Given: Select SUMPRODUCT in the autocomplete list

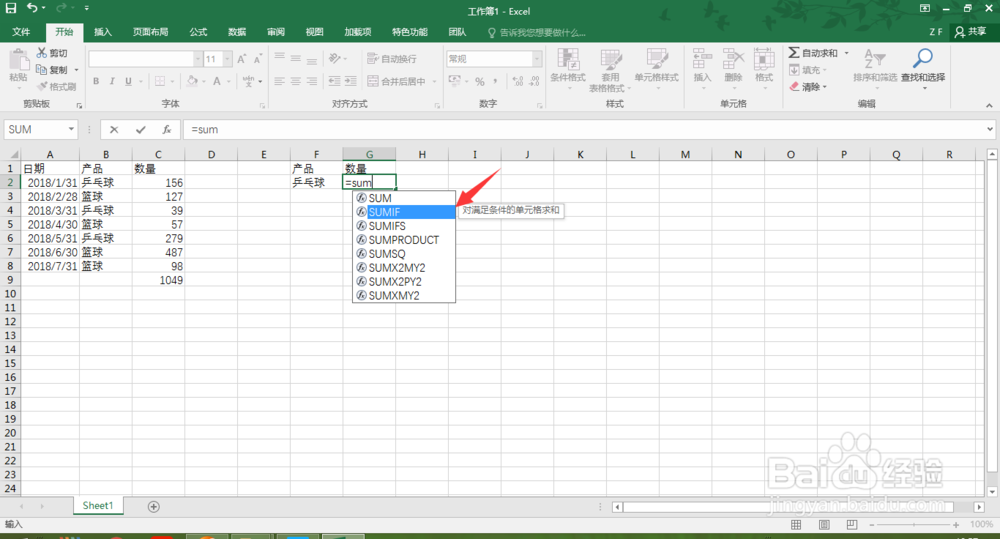Looking at the screenshot, I should 404,240.
